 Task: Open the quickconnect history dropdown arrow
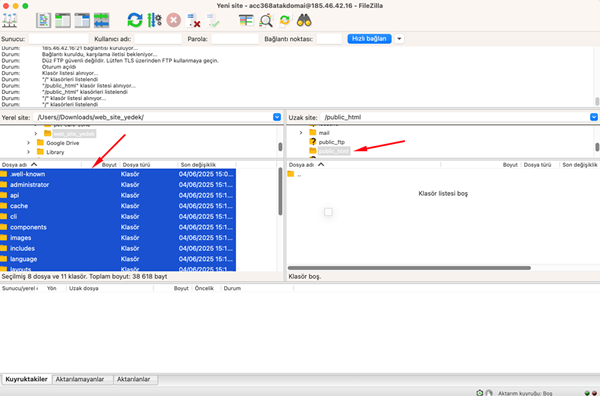399,39
